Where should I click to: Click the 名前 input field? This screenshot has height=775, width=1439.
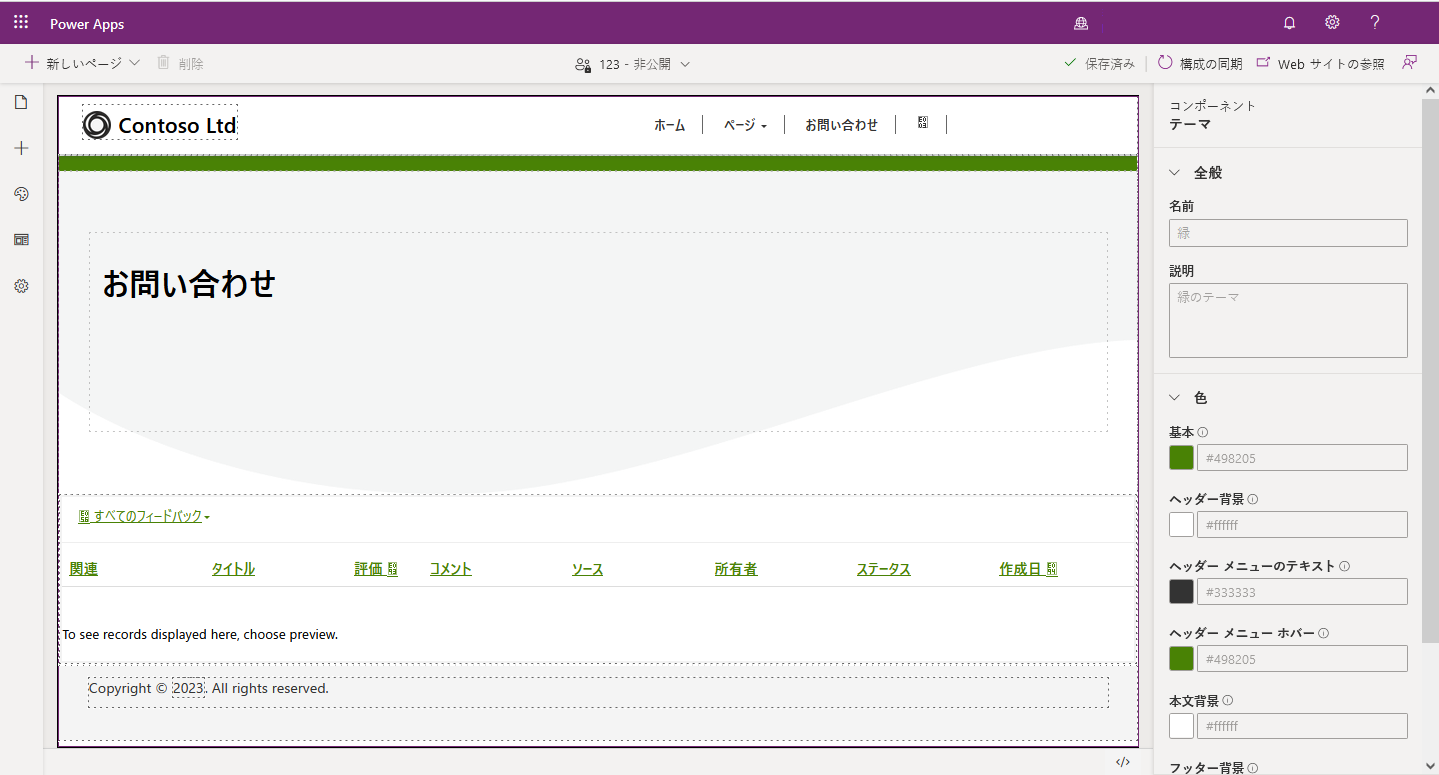click(x=1288, y=233)
